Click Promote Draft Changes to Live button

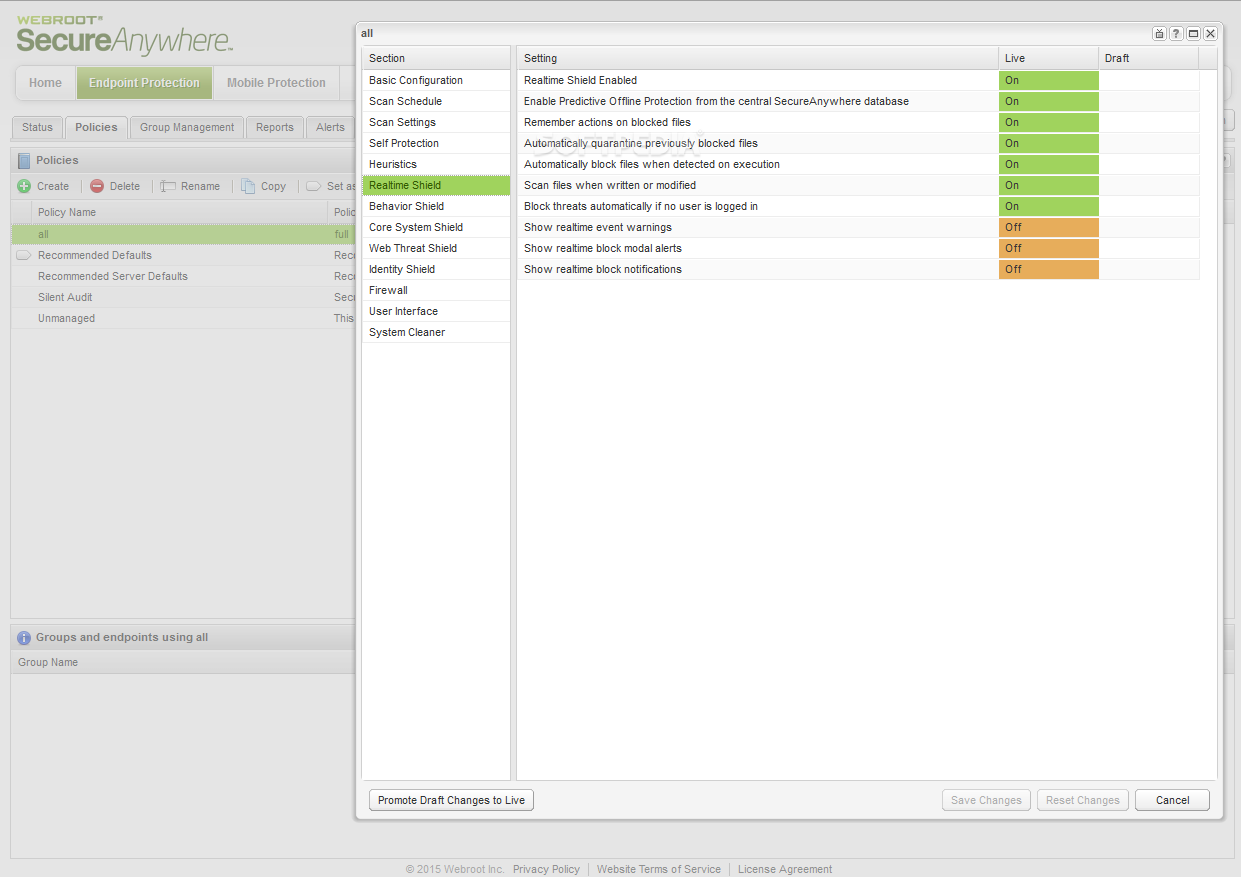point(451,800)
